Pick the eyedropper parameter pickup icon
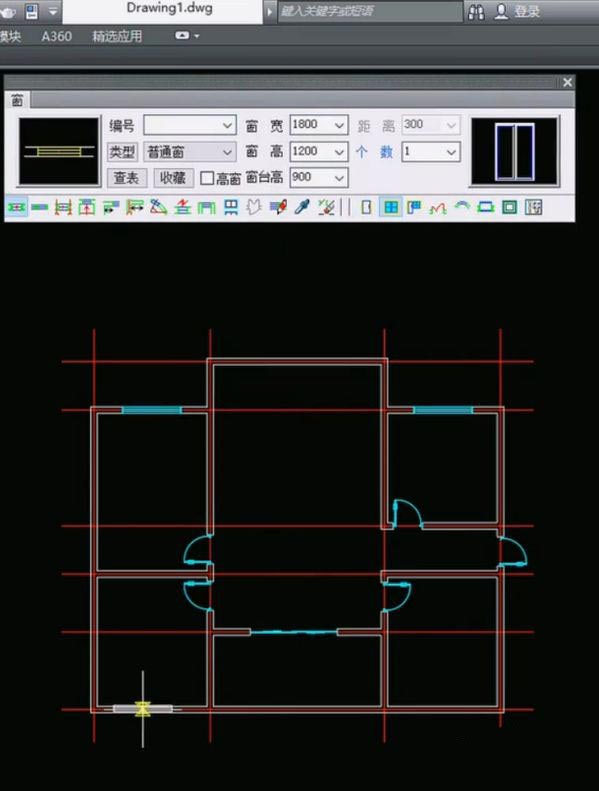This screenshot has width=599, height=791. point(302,207)
